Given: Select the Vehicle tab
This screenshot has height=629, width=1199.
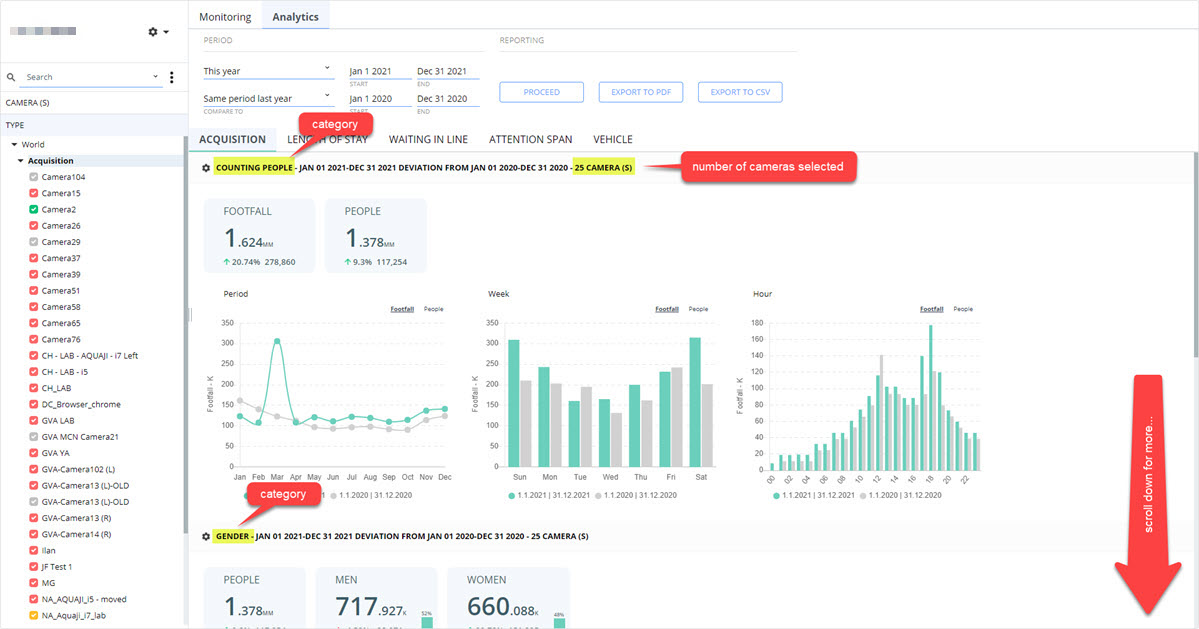Looking at the screenshot, I should (612, 139).
